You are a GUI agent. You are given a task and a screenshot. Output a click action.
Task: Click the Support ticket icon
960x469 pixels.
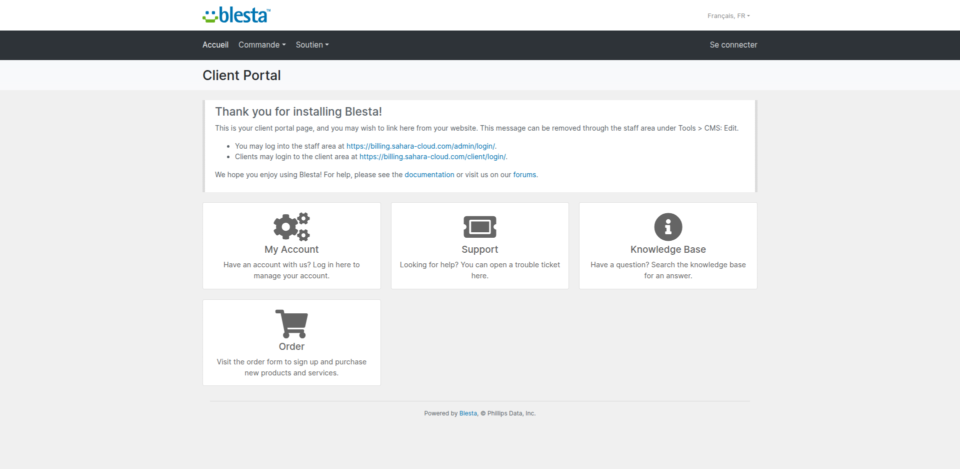coord(480,227)
